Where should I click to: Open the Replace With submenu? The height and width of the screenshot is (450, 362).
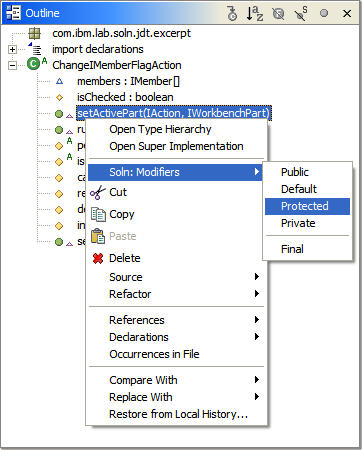[x=176, y=397]
